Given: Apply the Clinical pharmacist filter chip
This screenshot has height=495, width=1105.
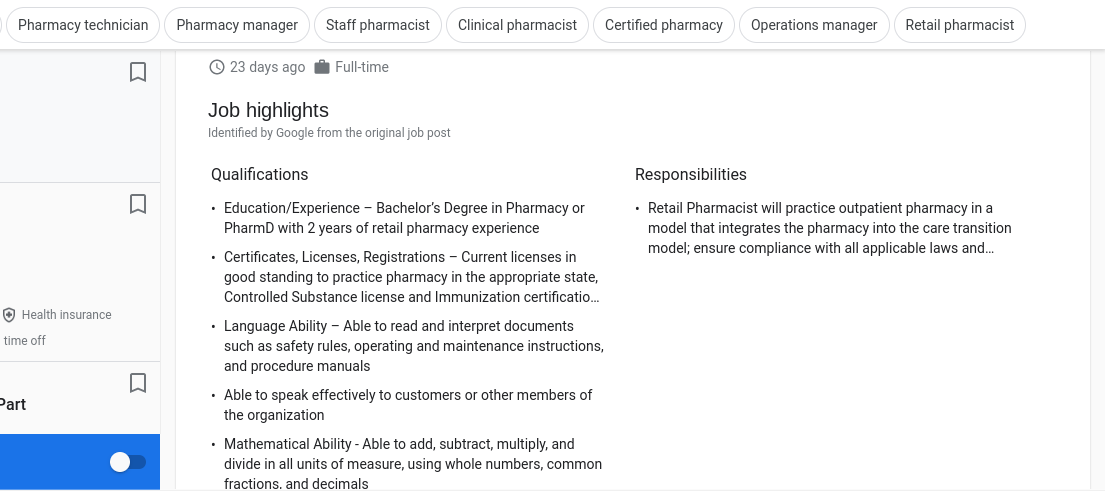Looking at the screenshot, I should click(x=517, y=25).
